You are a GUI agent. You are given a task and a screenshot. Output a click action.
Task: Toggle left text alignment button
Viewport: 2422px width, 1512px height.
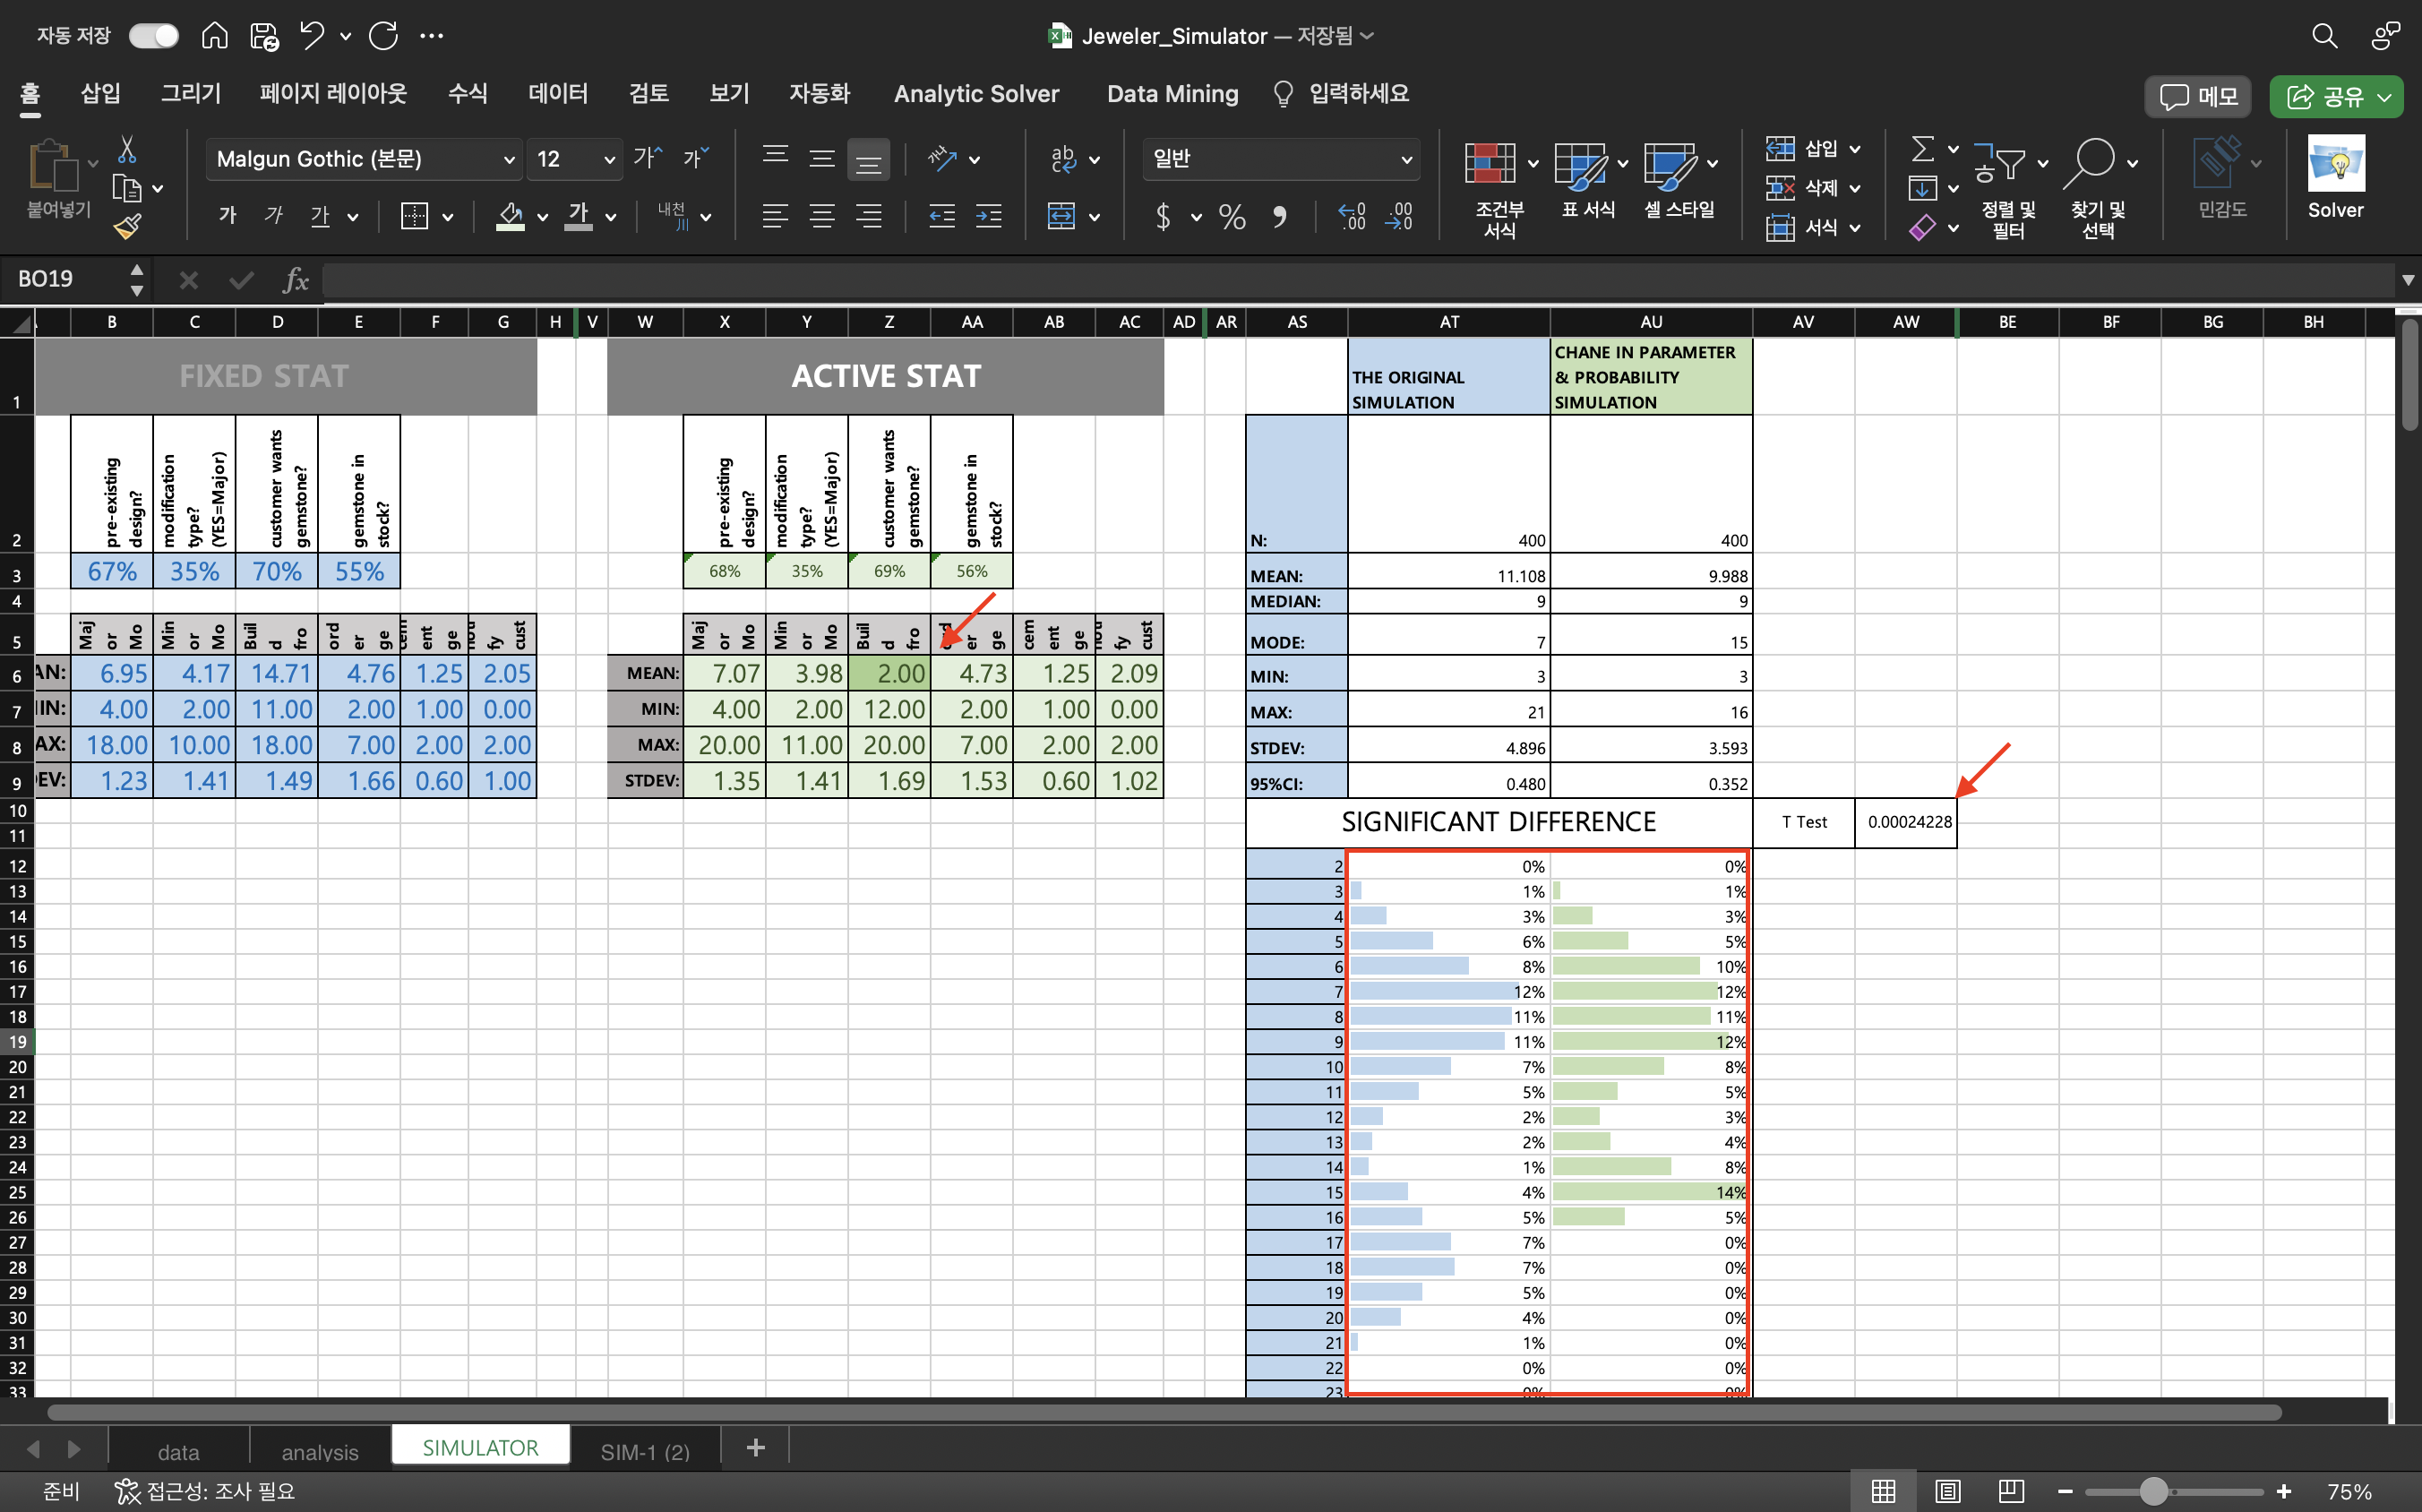pos(775,216)
